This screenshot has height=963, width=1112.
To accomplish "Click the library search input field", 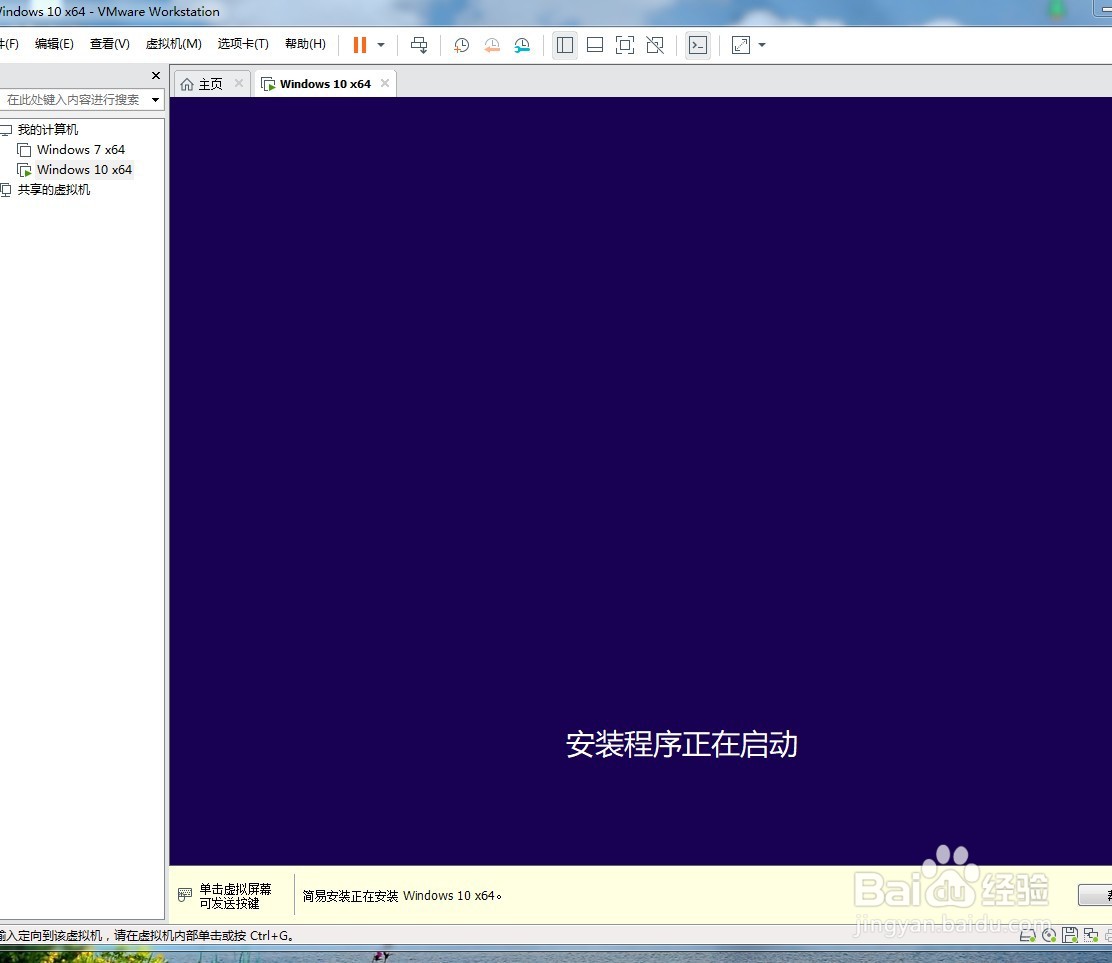I will coord(73,100).
